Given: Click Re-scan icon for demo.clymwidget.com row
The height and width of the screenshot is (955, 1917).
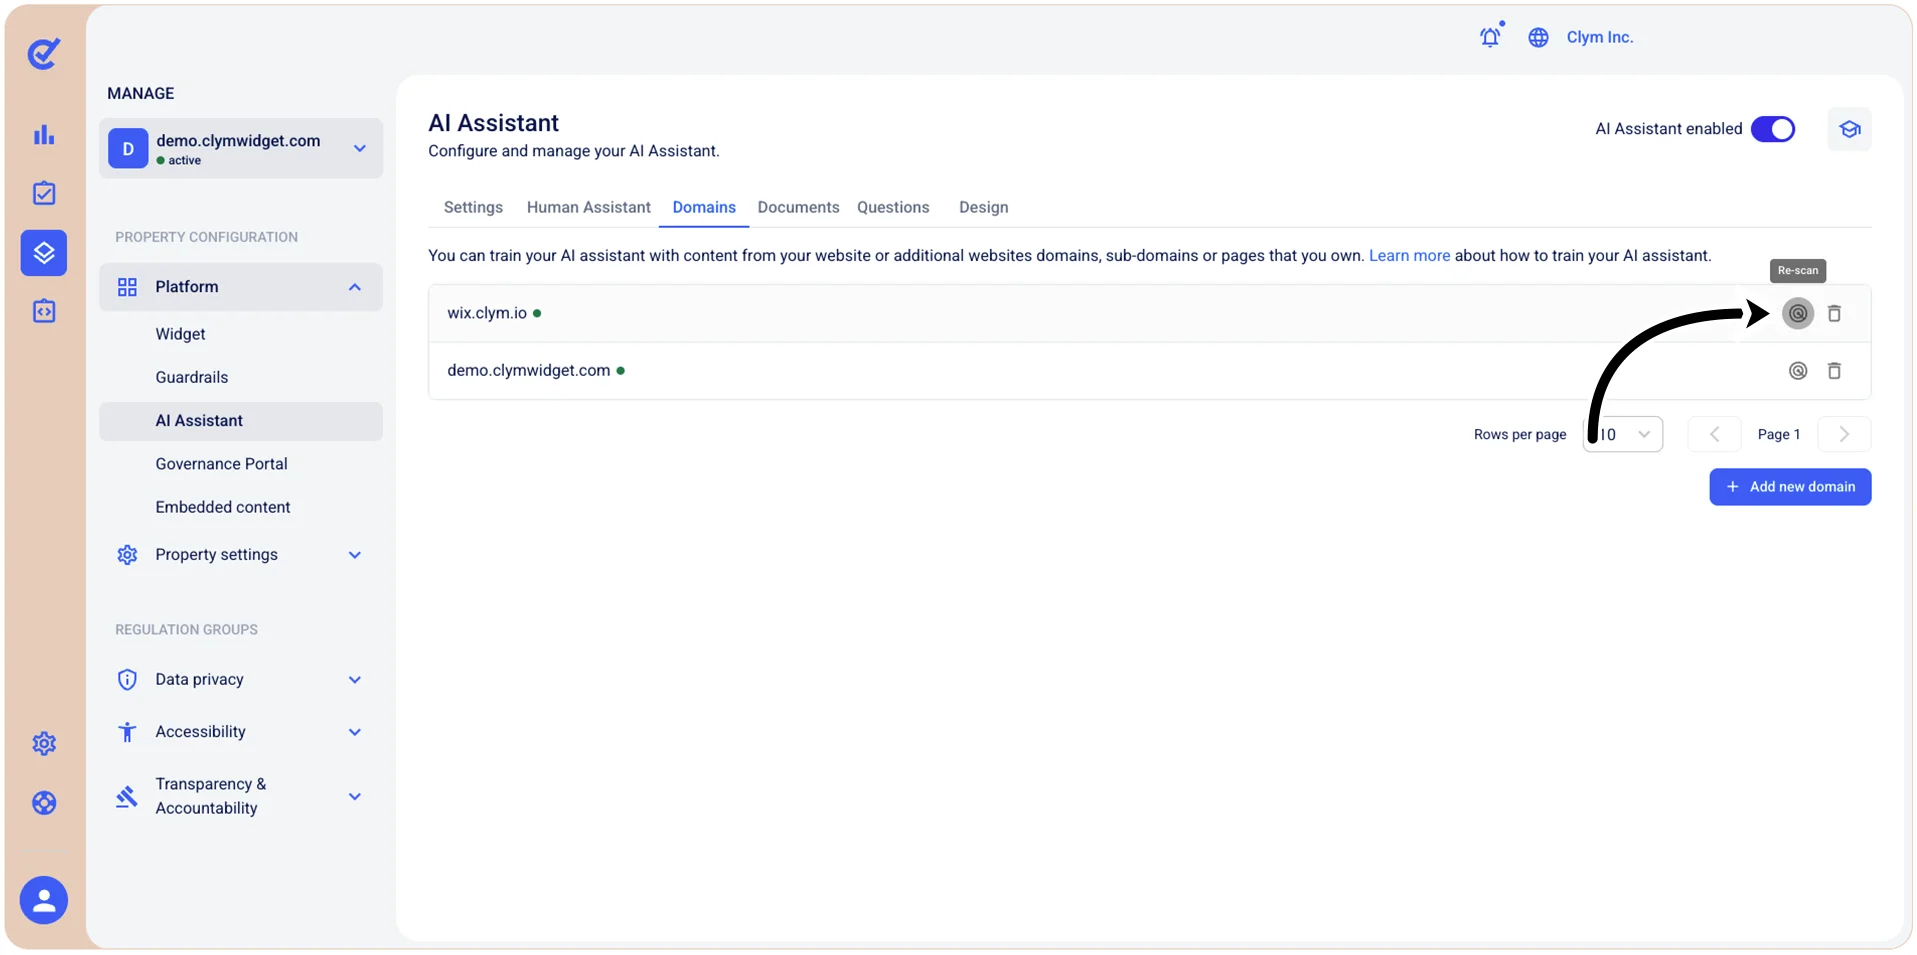Looking at the screenshot, I should (x=1797, y=371).
